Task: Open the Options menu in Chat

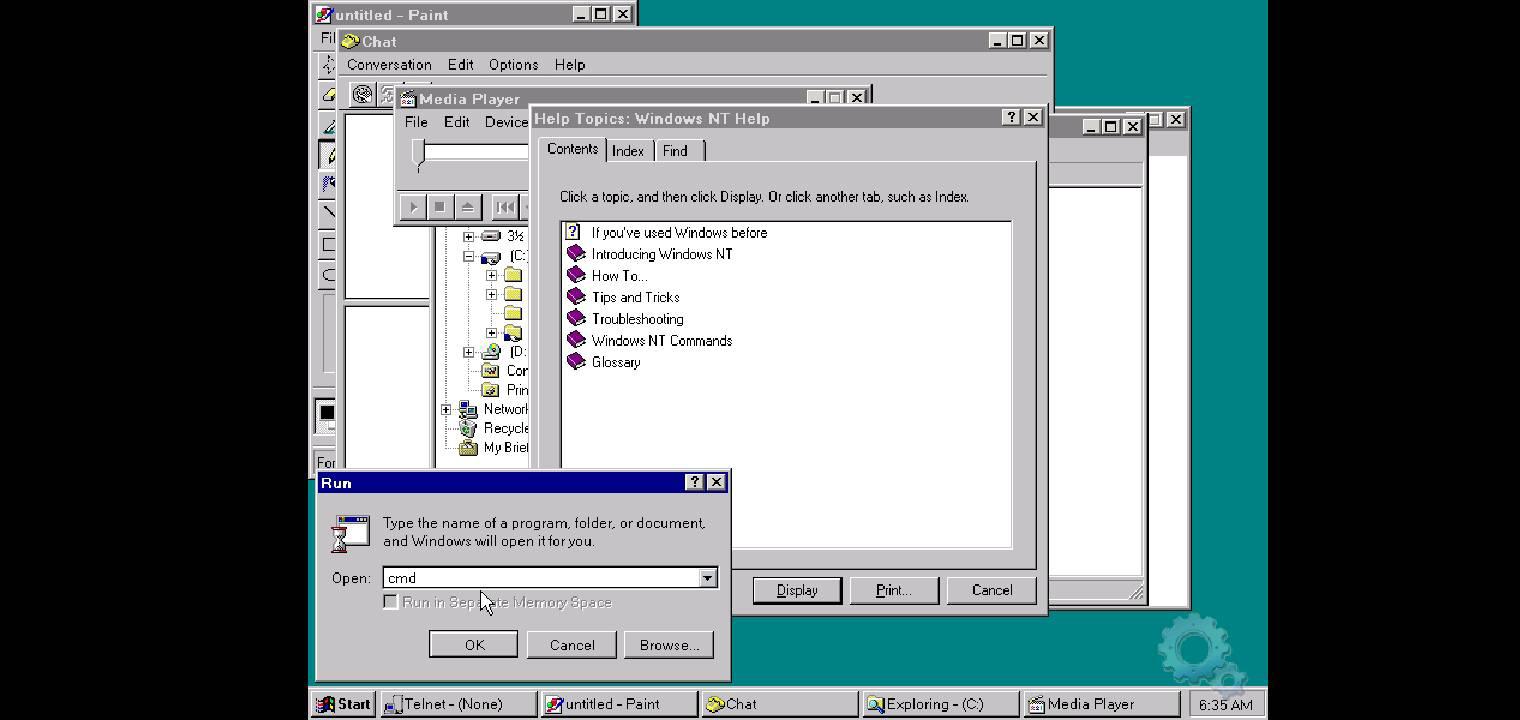Action: pyautogui.click(x=513, y=65)
